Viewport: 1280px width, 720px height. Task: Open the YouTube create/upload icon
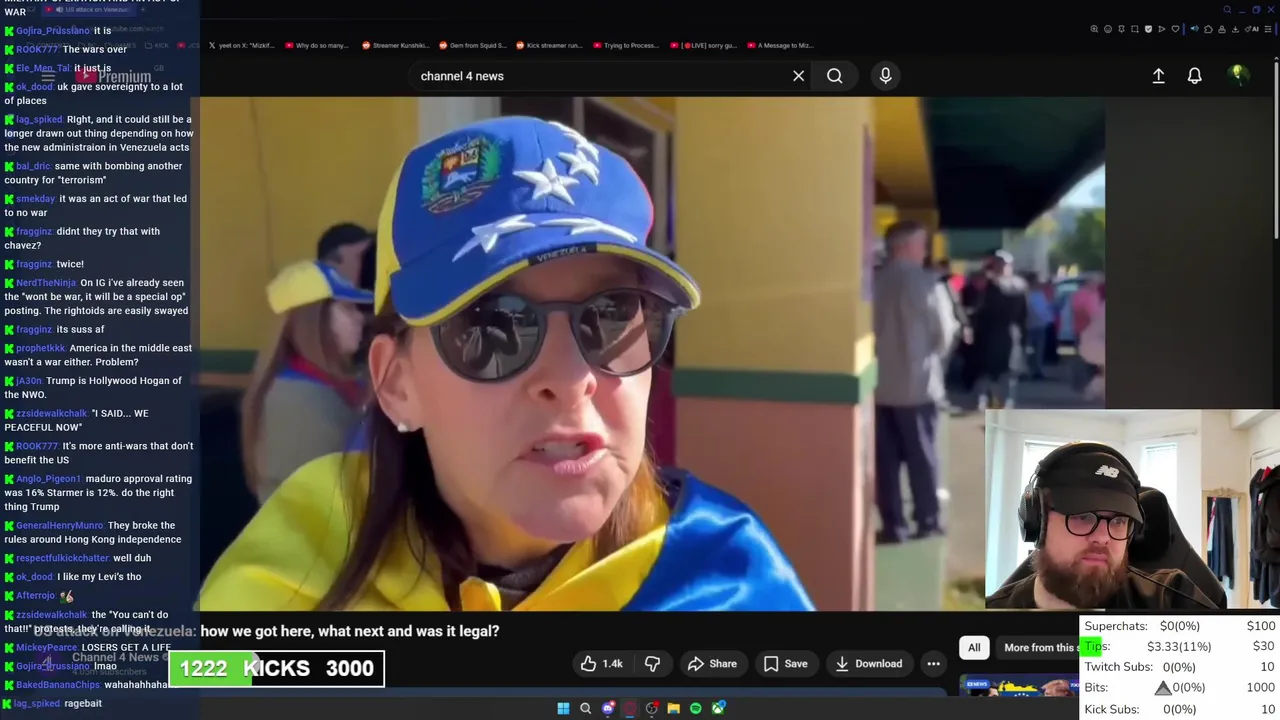click(1158, 76)
